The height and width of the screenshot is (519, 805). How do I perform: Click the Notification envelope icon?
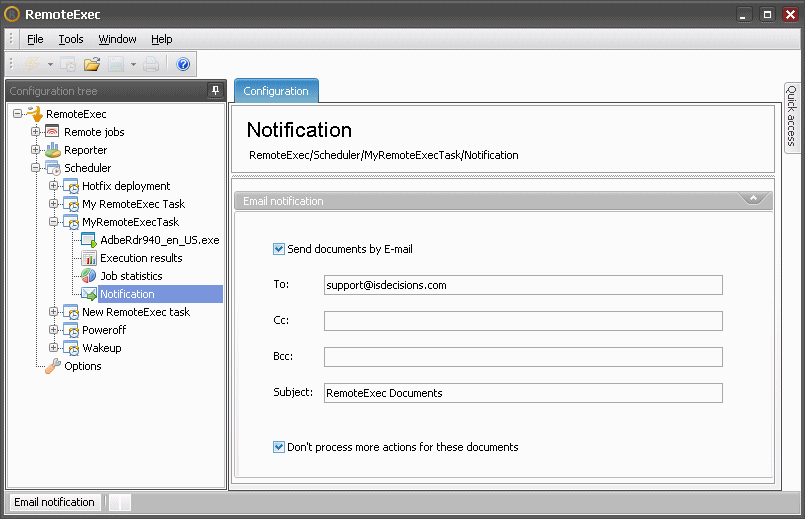coord(89,294)
